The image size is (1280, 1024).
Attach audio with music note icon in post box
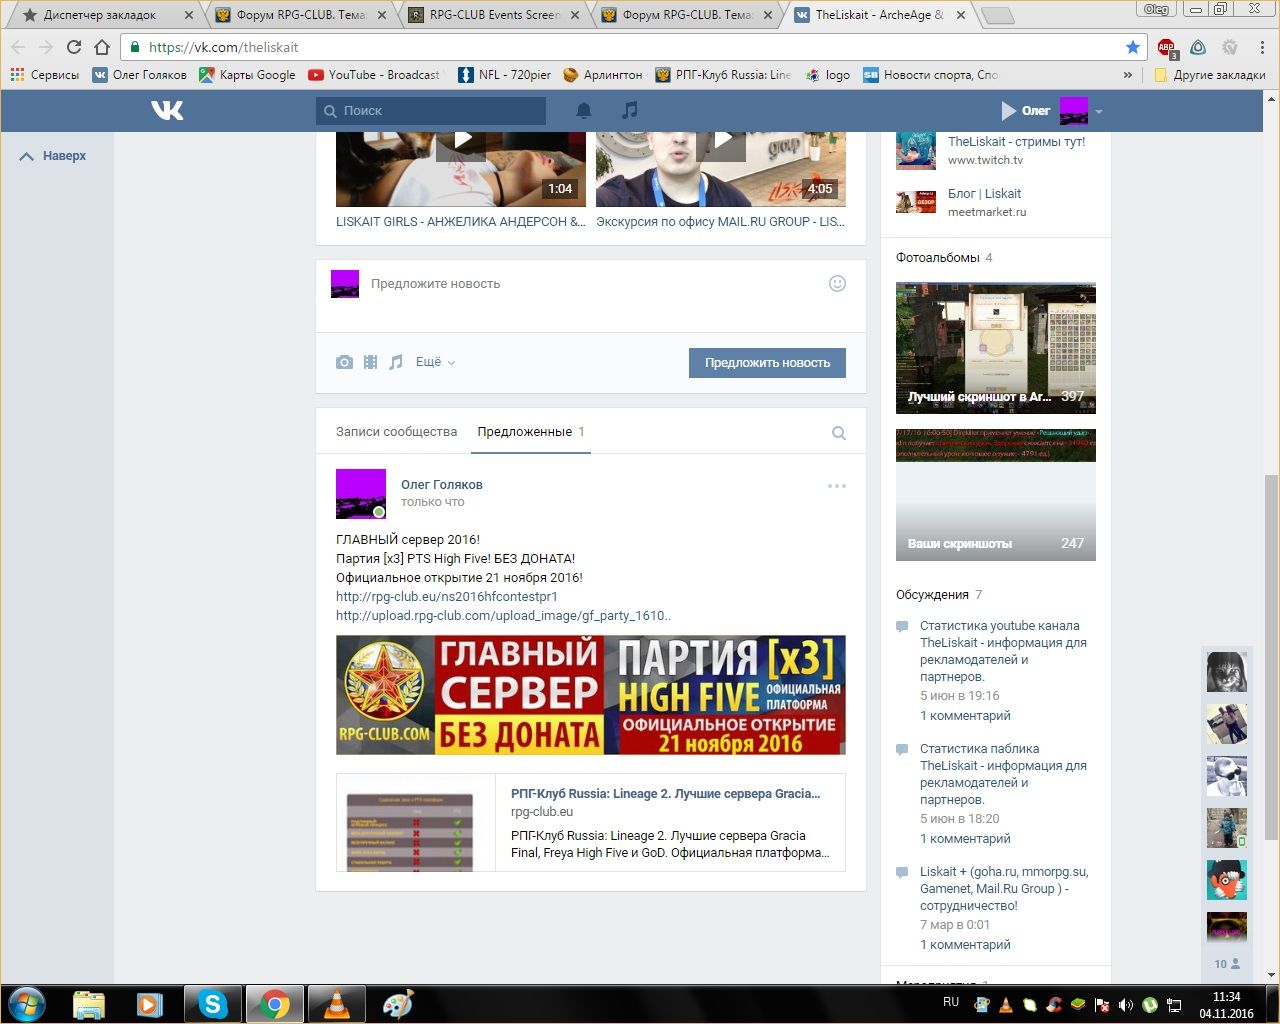[x=396, y=362]
